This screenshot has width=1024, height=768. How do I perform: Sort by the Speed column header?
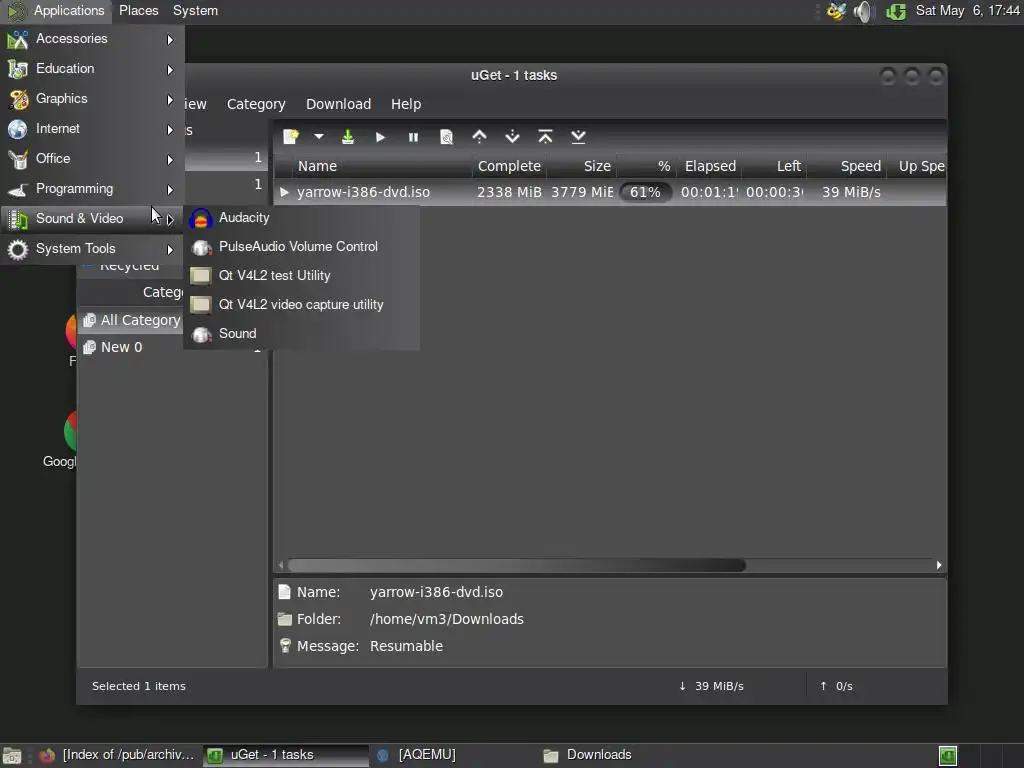pos(847,166)
